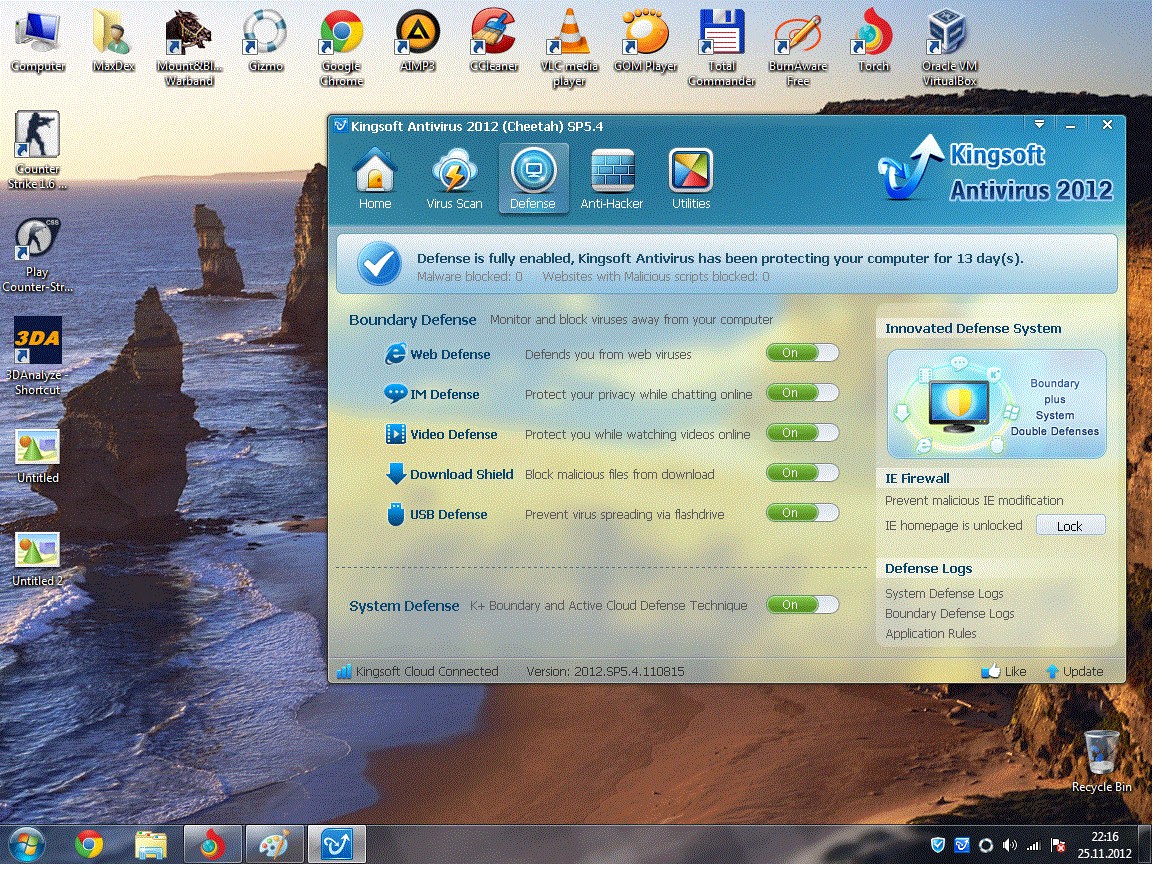This screenshot has width=1176, height=884.
Task: Open the Anti-Hacker tab
Action: pyautogui.click(x=611, y=179)
